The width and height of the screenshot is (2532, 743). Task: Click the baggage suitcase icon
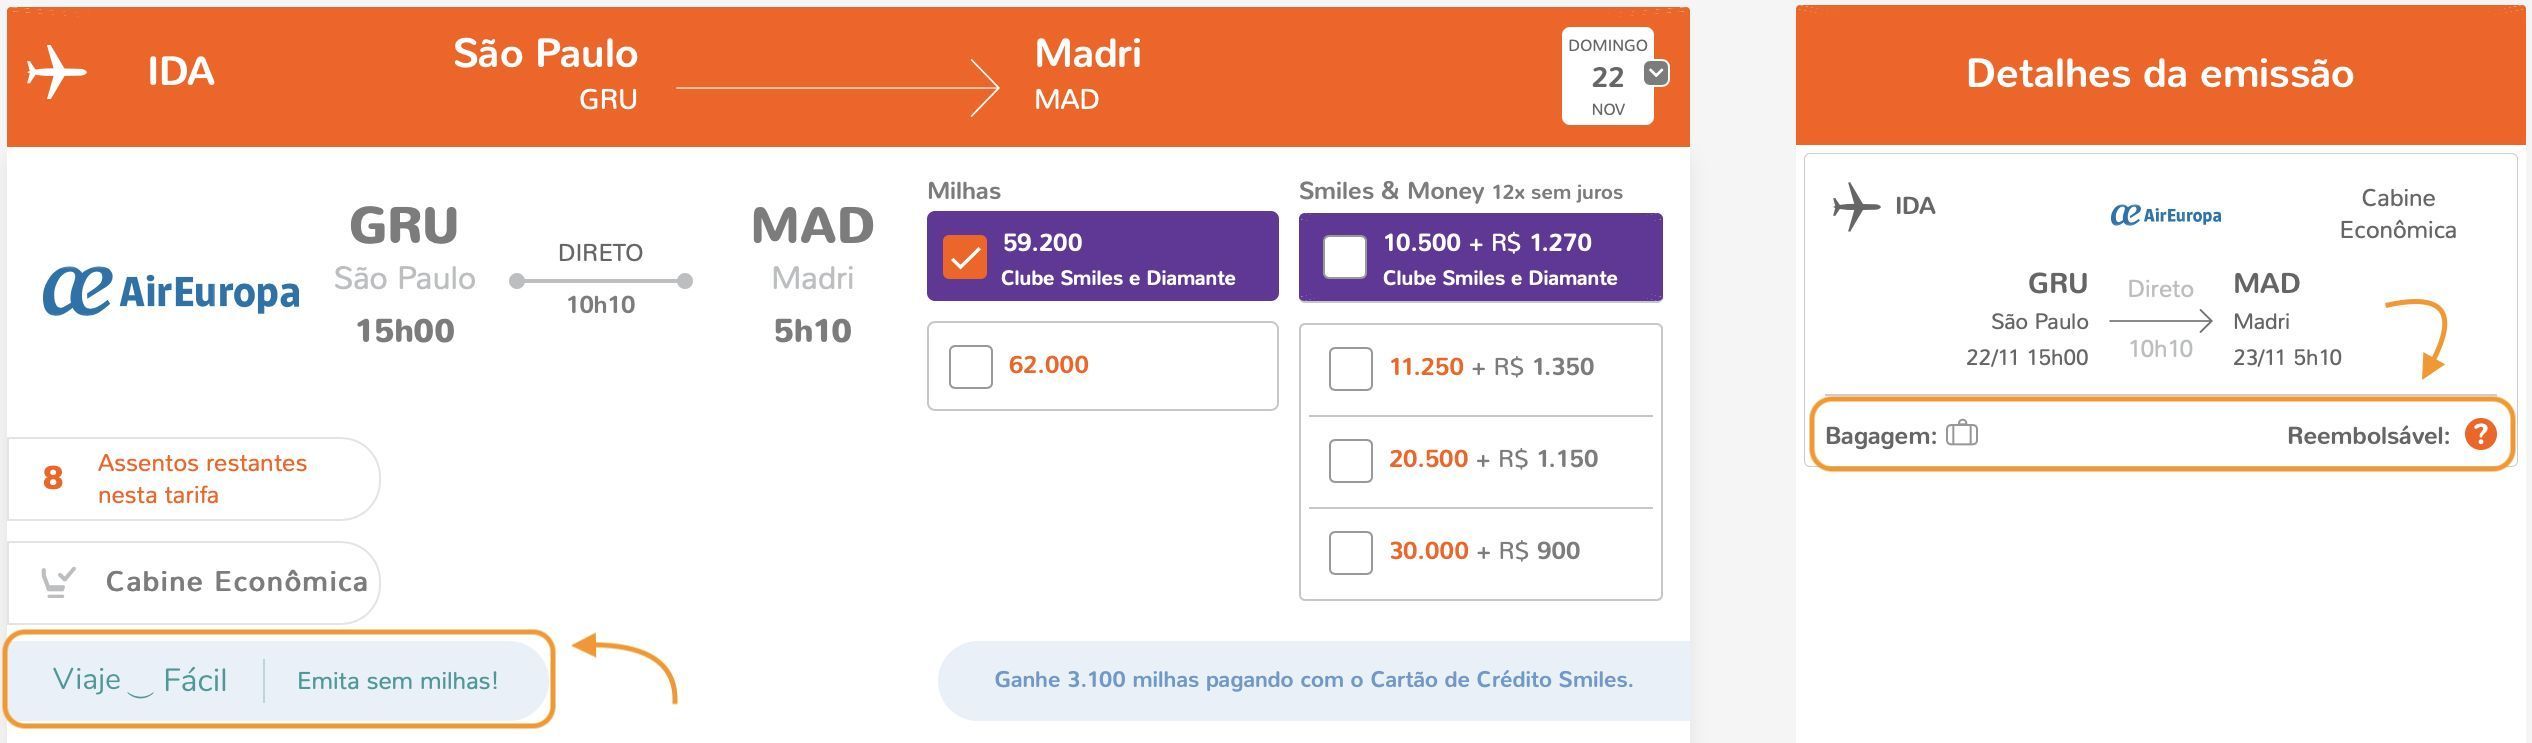pyautogui.click(x=1961, y=434)
